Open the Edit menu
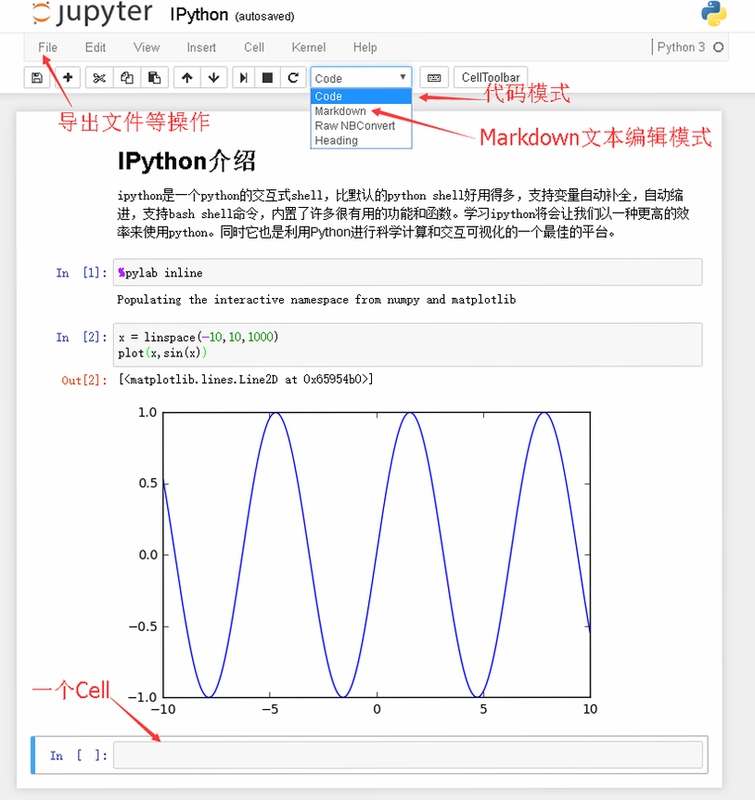Screen dimensions: 755x800 [95, 47]
